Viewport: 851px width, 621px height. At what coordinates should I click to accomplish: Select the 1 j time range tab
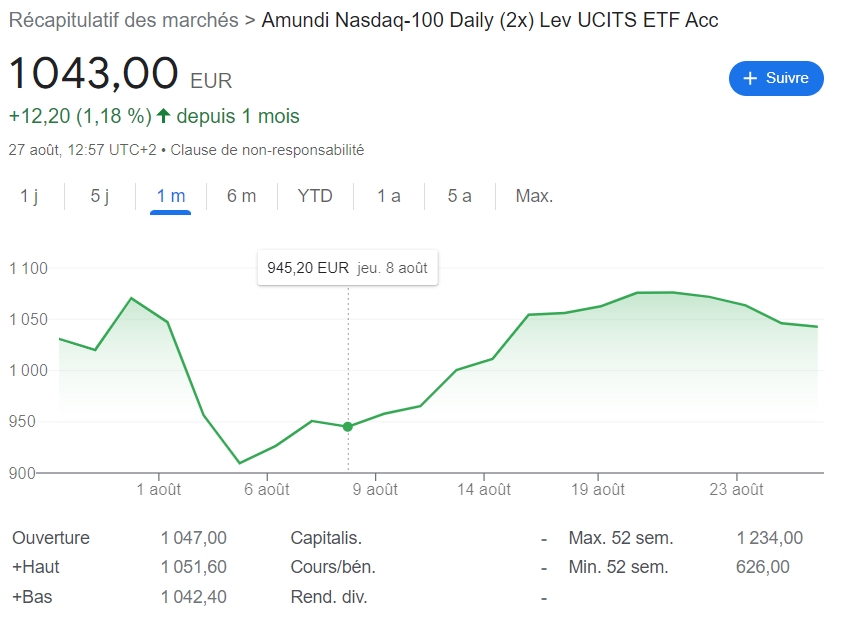(29, 195)
